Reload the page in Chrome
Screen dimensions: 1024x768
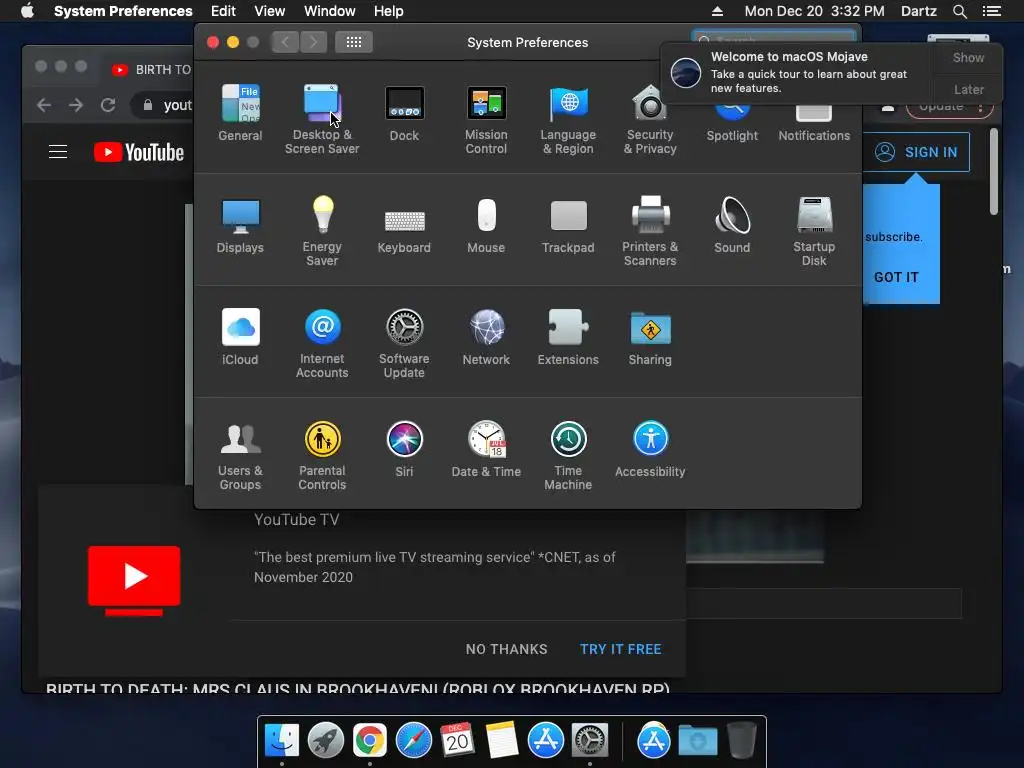pos(108,105)
